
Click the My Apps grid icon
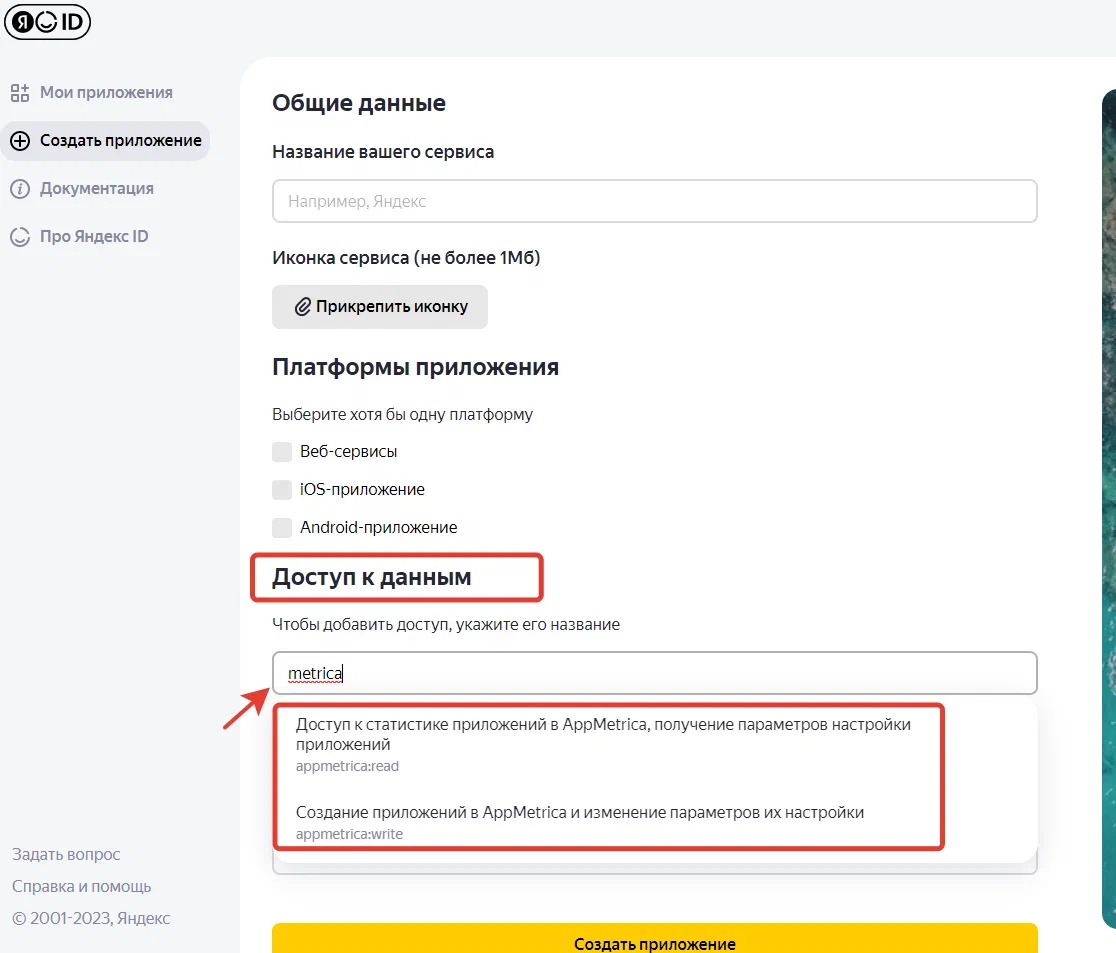(20, 93)
